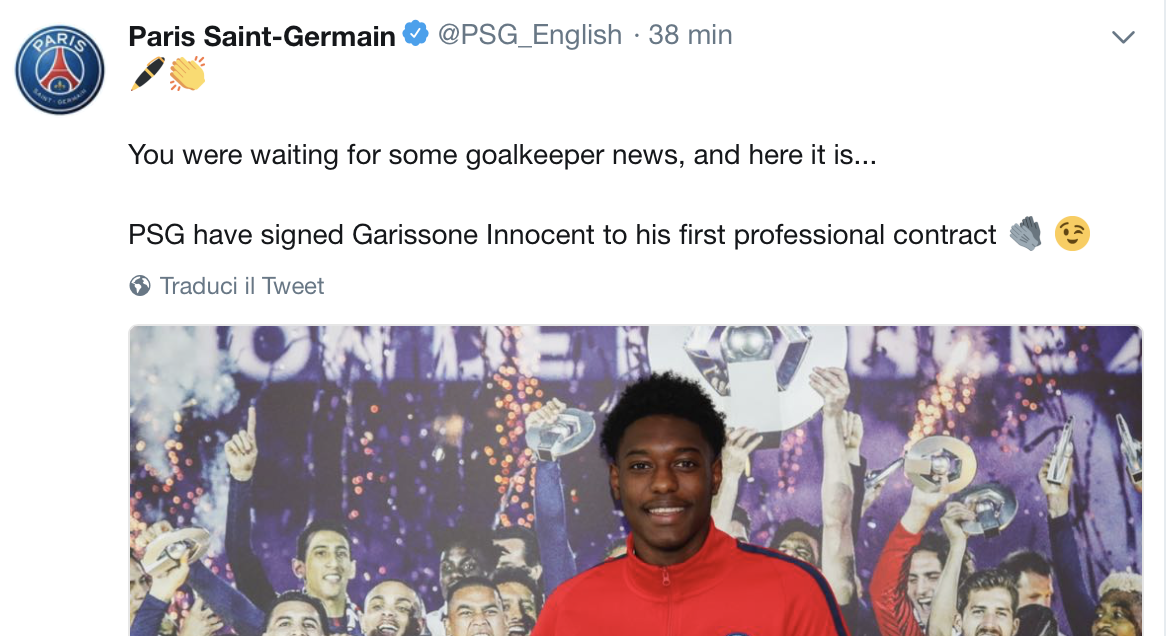Image resolution: width=1166 pixels, height=636 pixels.
Task: Click the blue verified badge
Action: 415,35
